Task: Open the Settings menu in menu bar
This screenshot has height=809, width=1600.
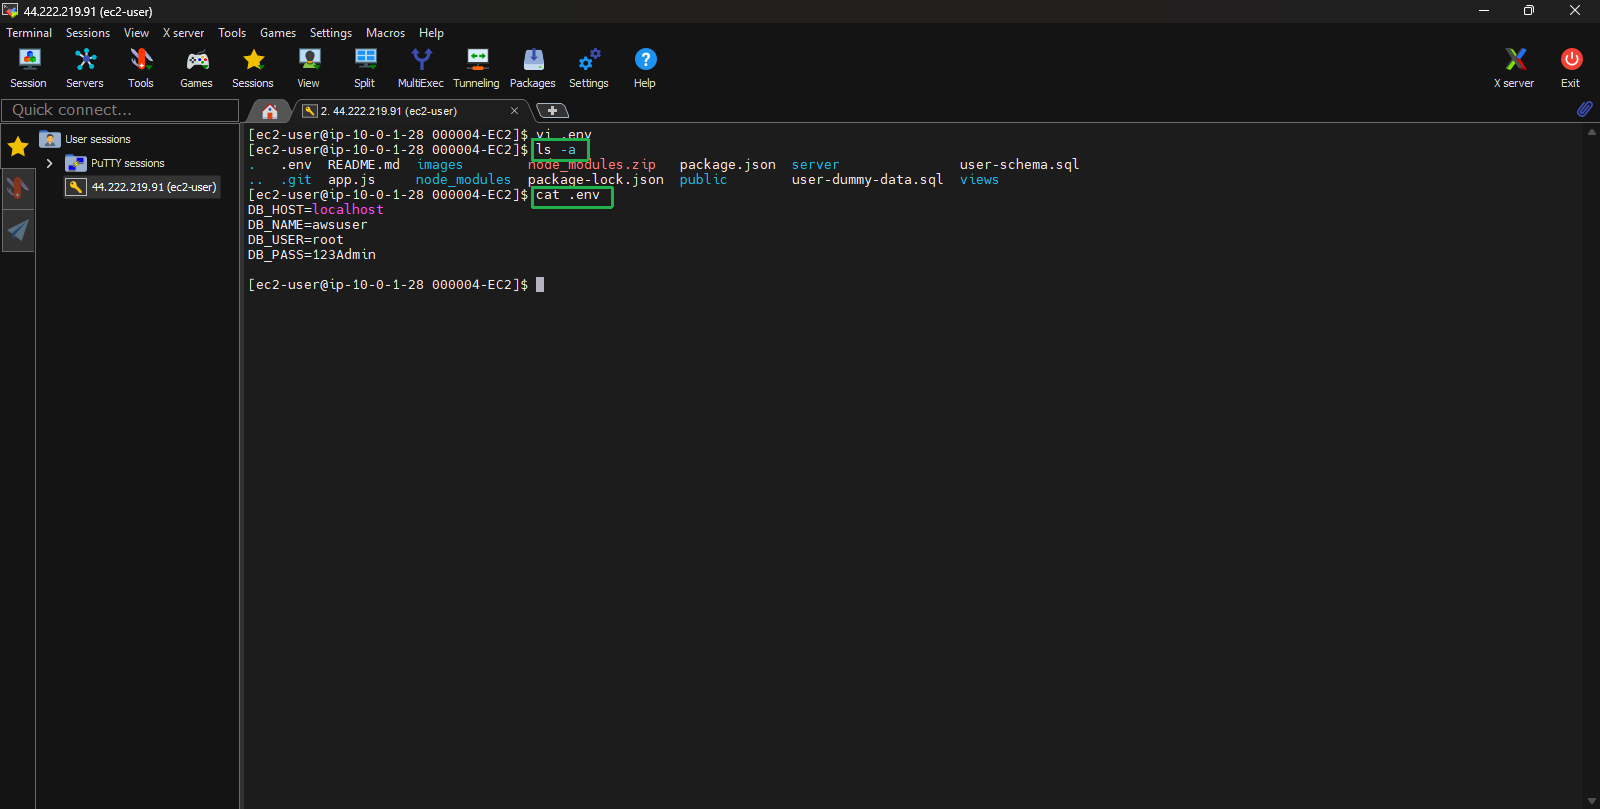Action: [x=331, y=33]
